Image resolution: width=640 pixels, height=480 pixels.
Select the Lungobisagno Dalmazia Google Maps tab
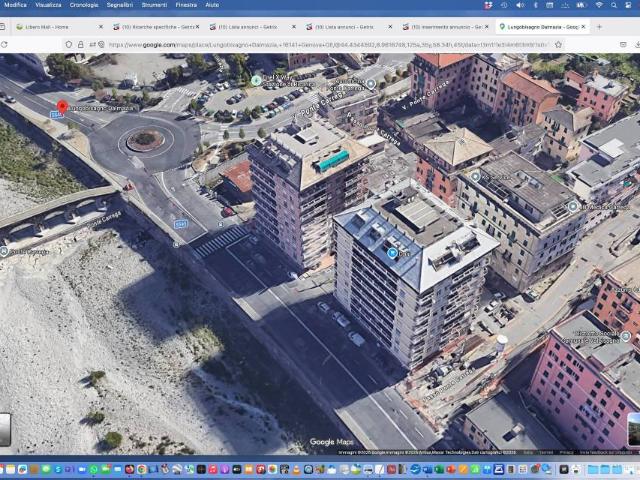tap(542, 27)
